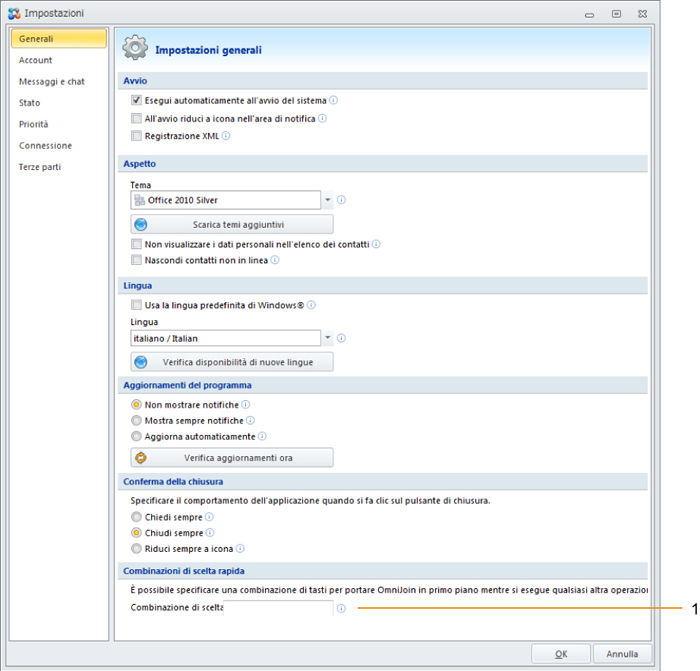Click info icon next to All'avvio riduci a icona
700x671 pixels.
click(322, 118)
